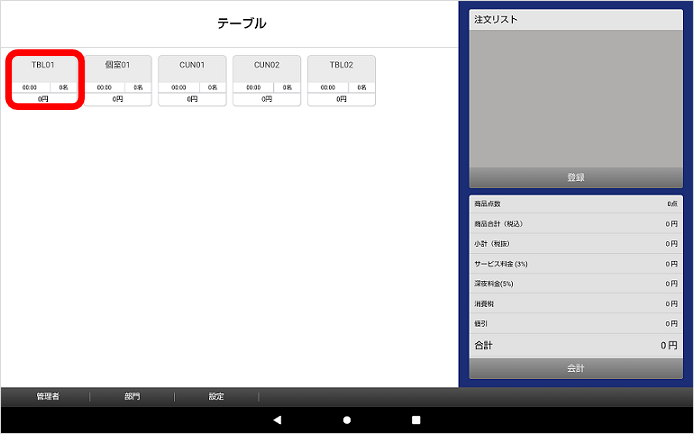Viewport: 694px width, 434px height.
Task: Click the empty order list area
Action: coord(575,98)
